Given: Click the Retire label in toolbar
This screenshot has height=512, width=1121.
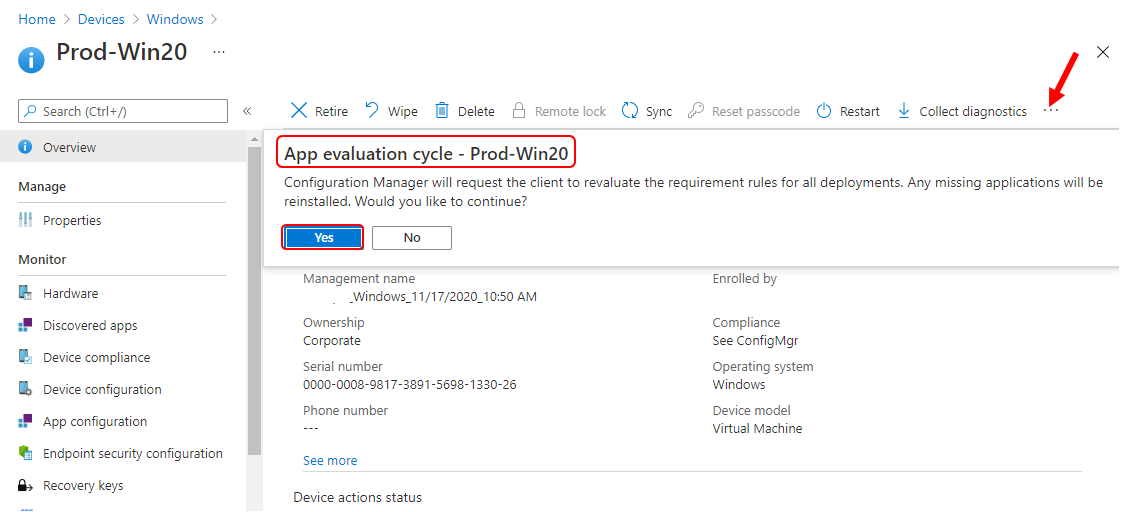Looking at the screenshot, I should [x=332, y=112].
